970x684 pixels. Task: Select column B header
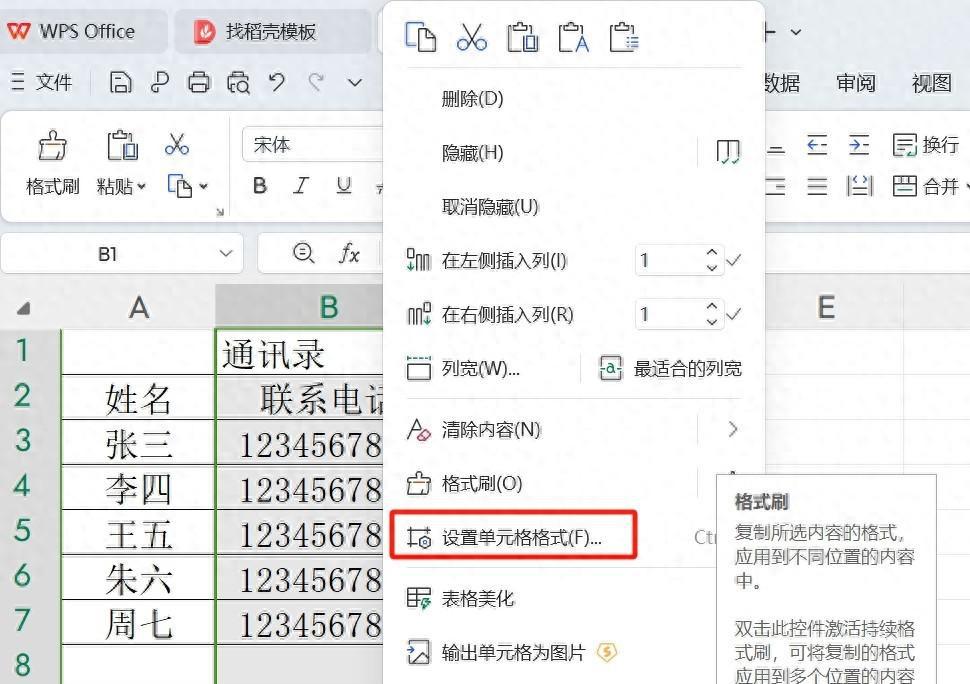299,307
